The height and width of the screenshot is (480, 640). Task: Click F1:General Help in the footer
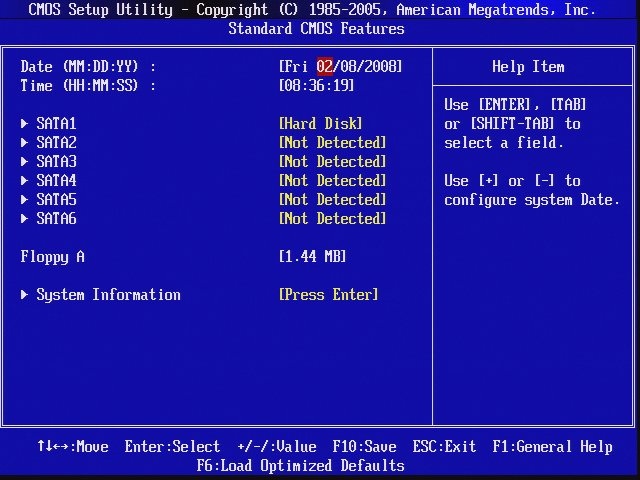coord(552,447)
